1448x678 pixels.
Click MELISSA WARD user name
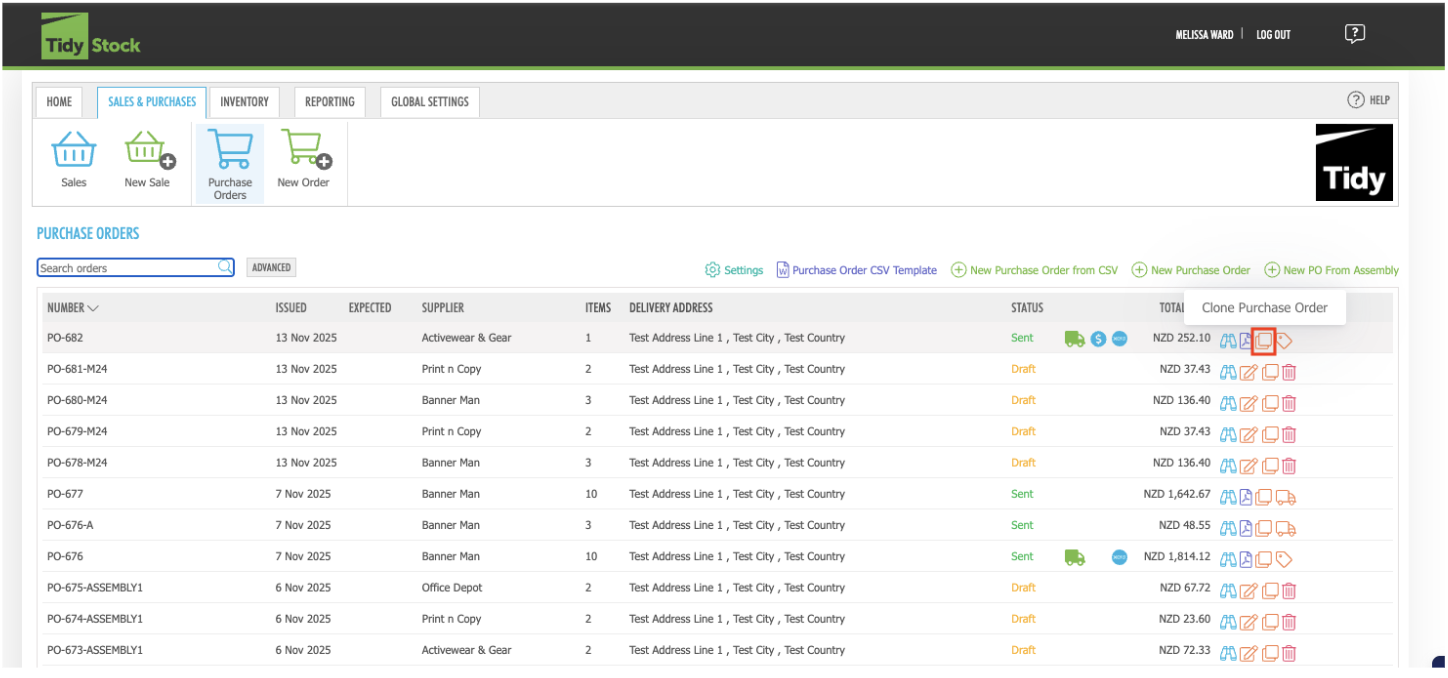pos(1205,34)
